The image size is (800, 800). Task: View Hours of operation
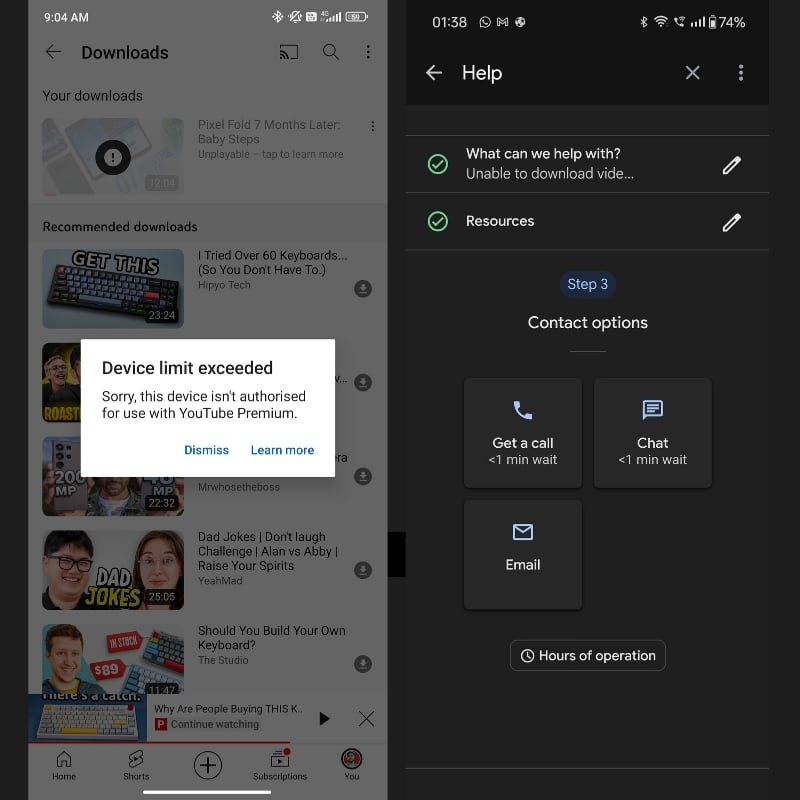pos(588,656)
